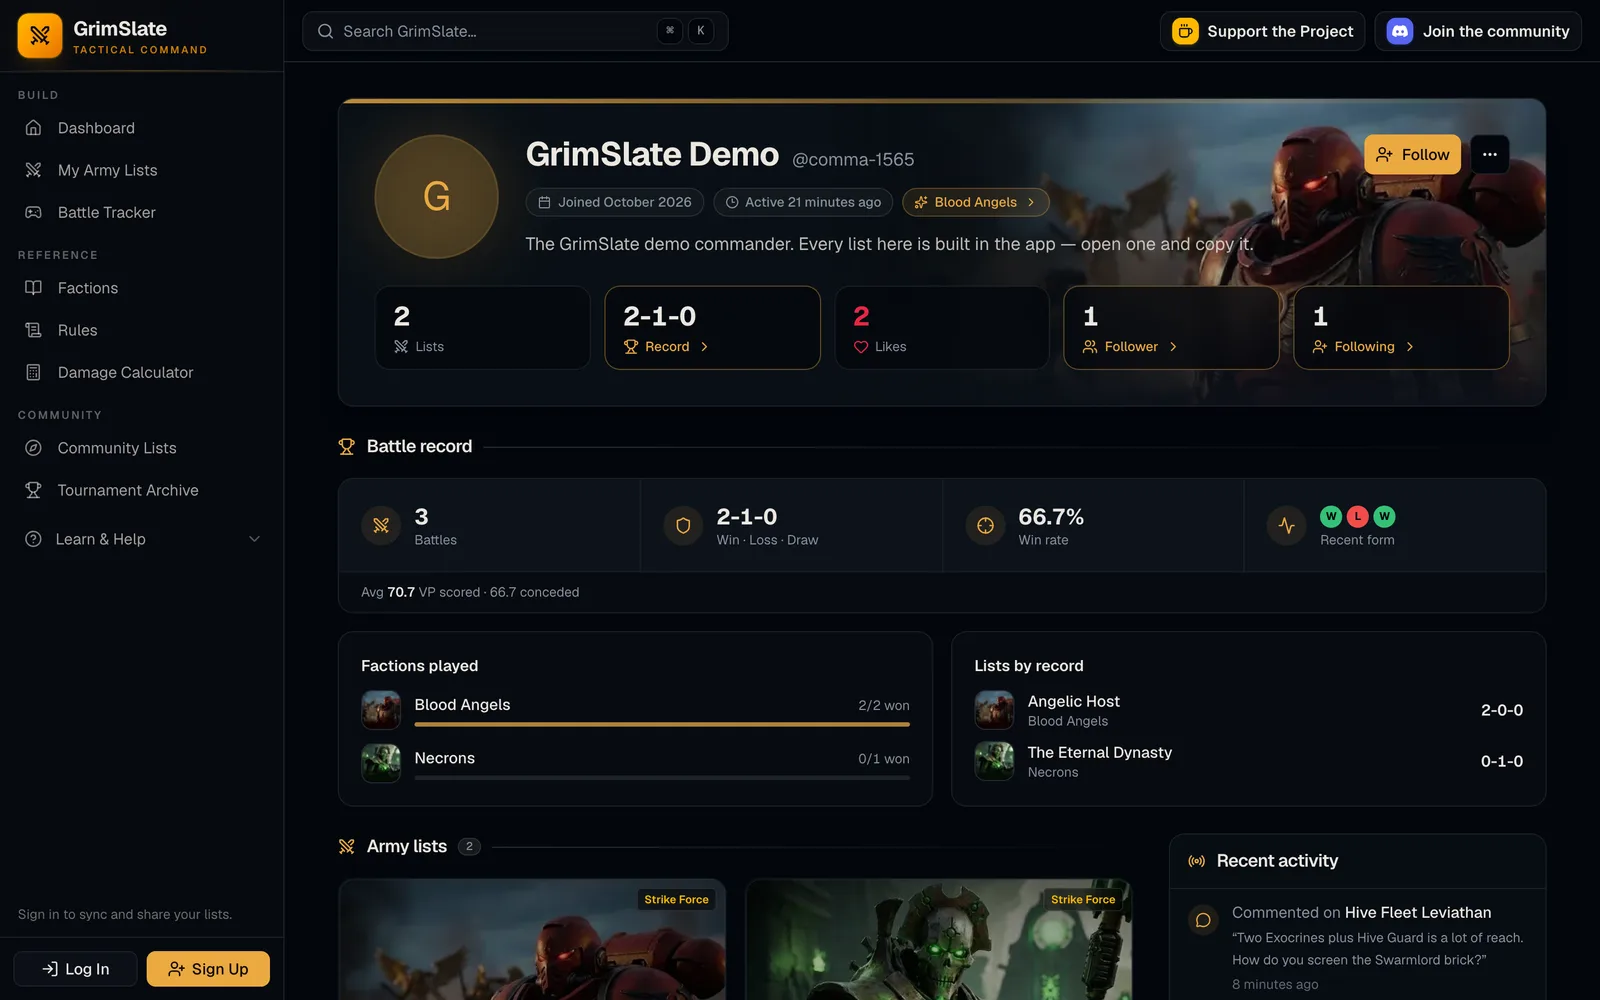Click the pulse icon beside Recent form
1600x1000 pixels.
[x=1287, y=525]
